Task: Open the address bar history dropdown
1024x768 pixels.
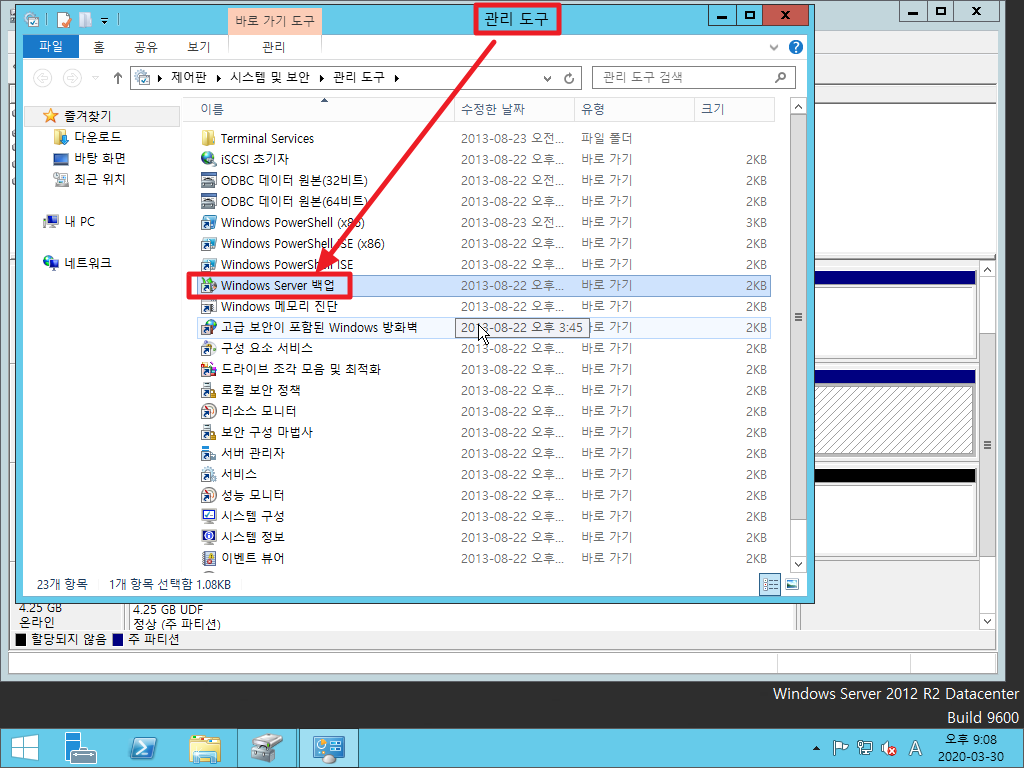Action: click(547, 78)
